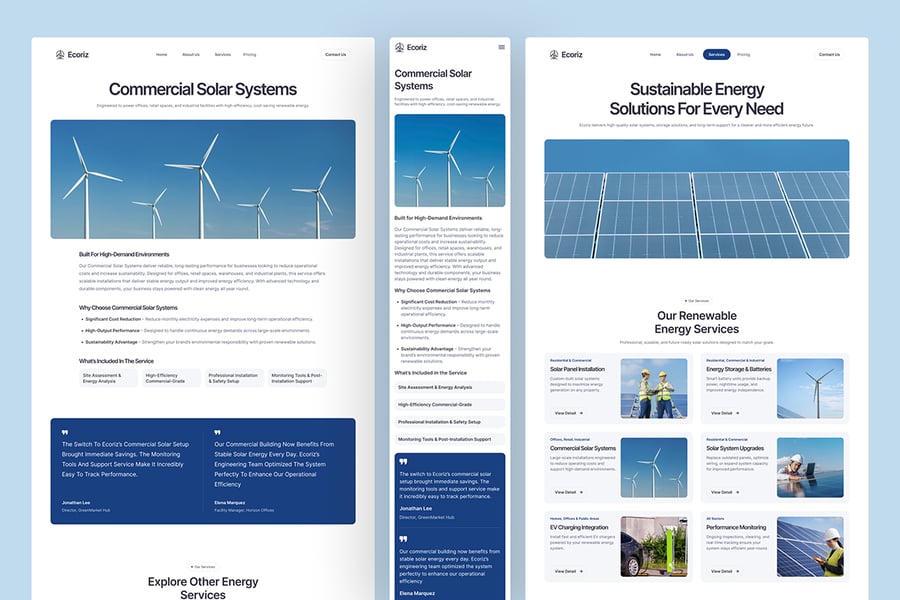Click Why Choose Commercial Solar Systems heading on mobile page
900x600 pixels.
[442, 291]
